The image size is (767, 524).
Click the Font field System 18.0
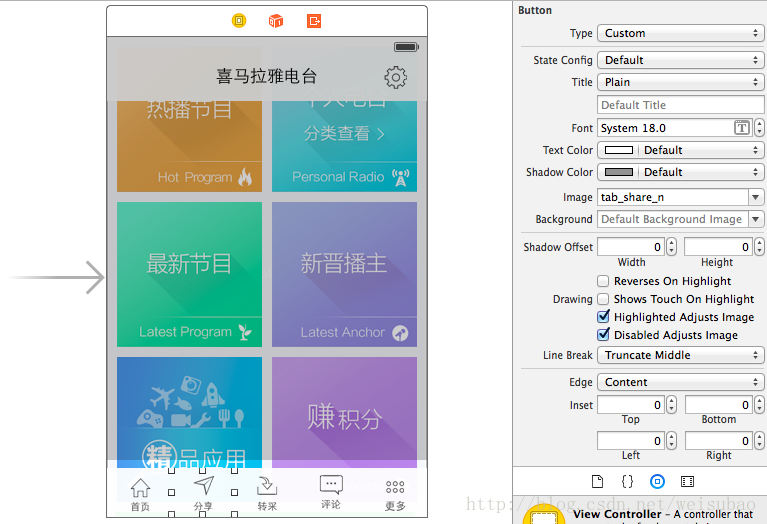667,128
